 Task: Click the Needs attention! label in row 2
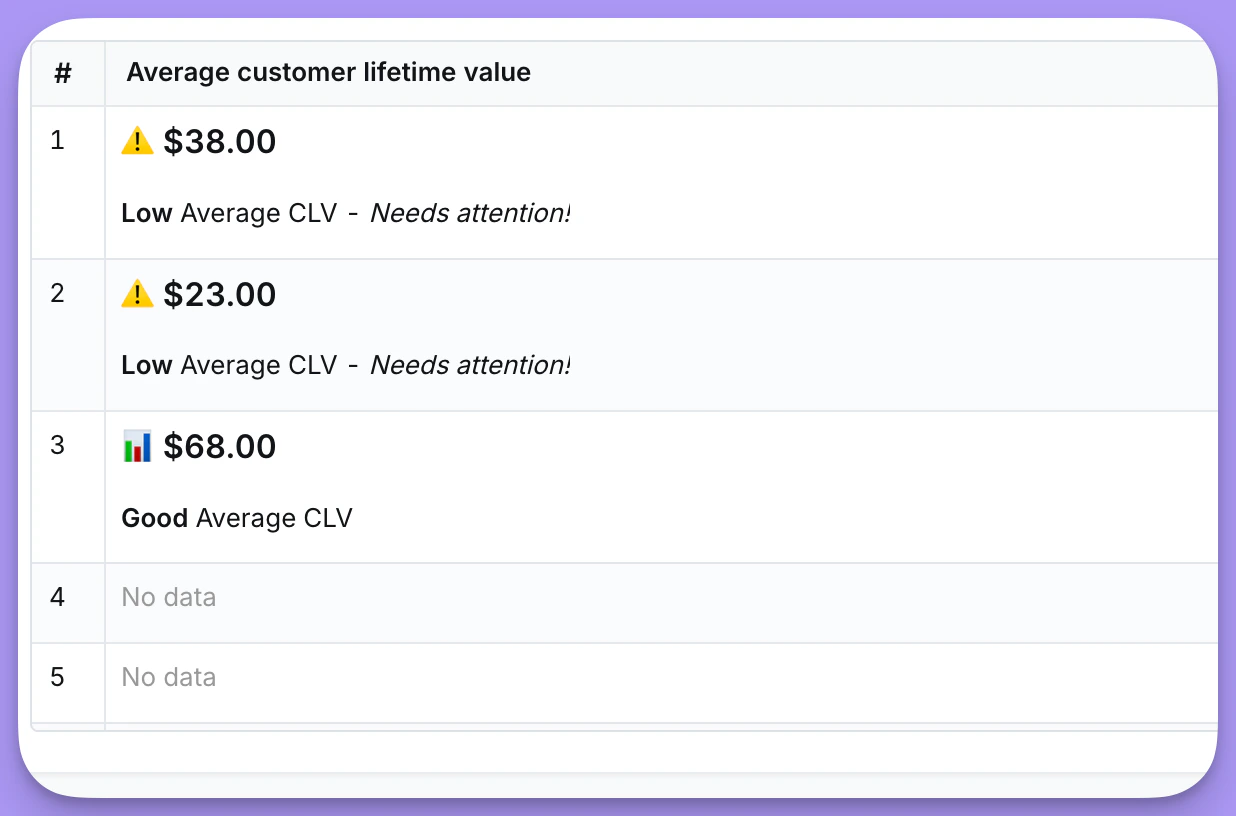coord(470,364)
